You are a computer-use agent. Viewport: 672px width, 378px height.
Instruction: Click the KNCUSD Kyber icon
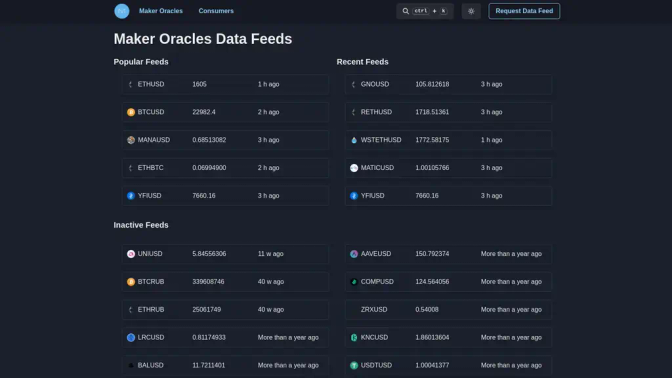[354, 338]
